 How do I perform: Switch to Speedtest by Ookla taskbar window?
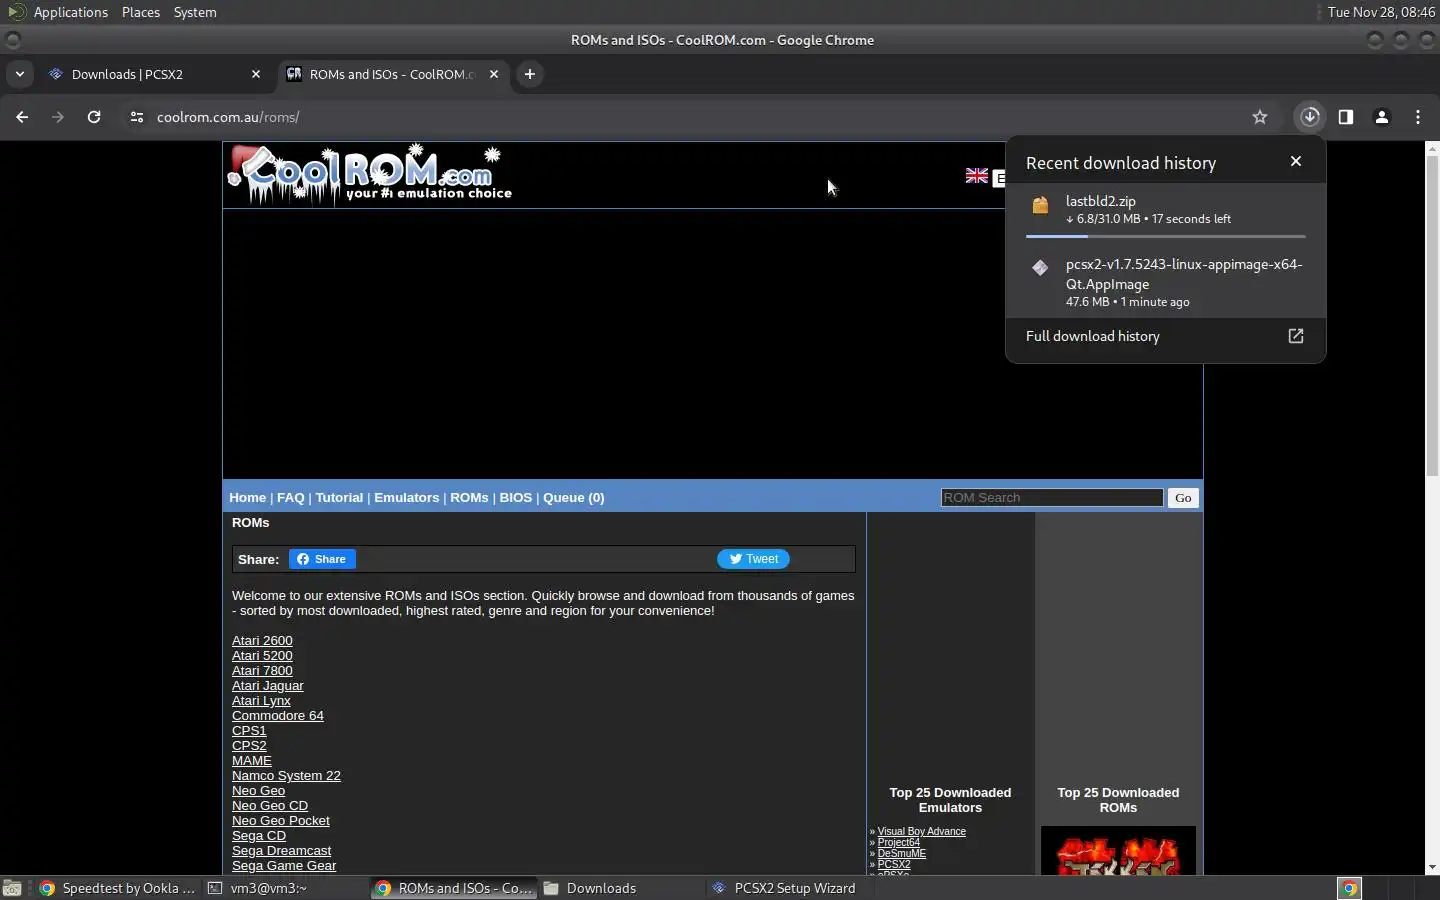(118, 888)
